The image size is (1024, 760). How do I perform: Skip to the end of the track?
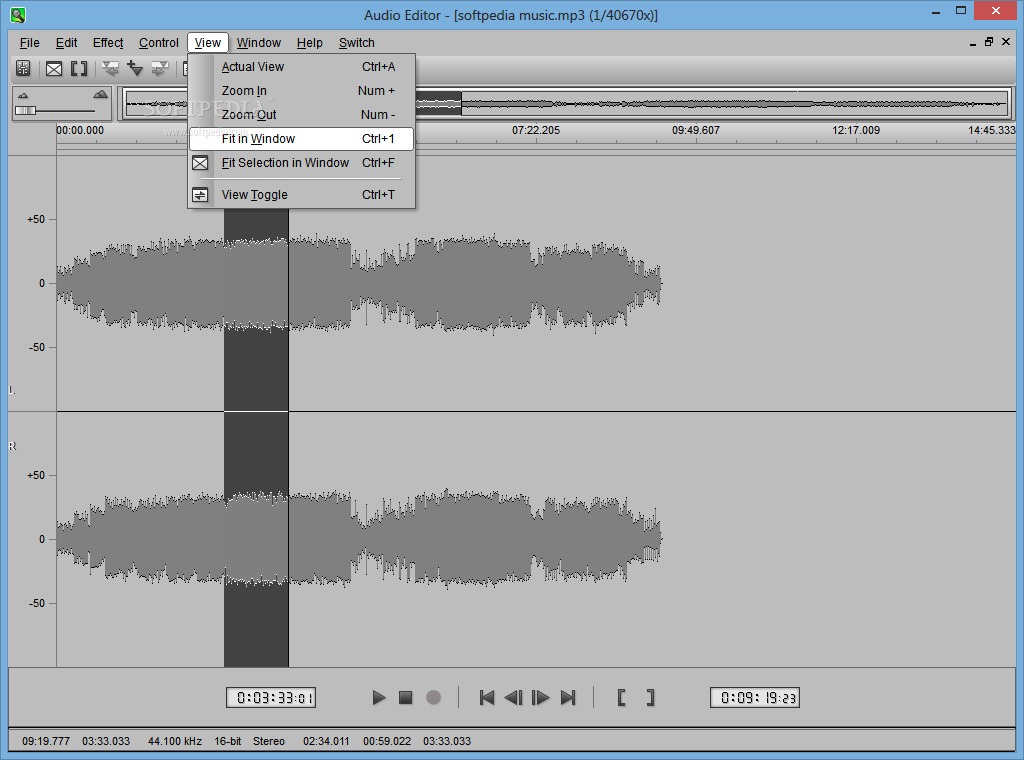click(x=568, y=698)
